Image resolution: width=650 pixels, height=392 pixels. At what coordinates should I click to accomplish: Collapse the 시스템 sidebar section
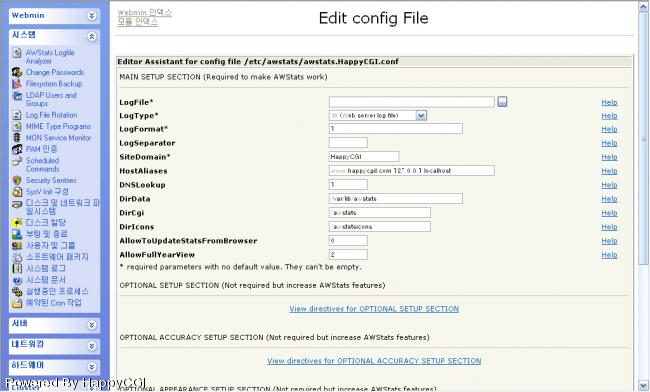pyautogui.click(x=92, y=36)
